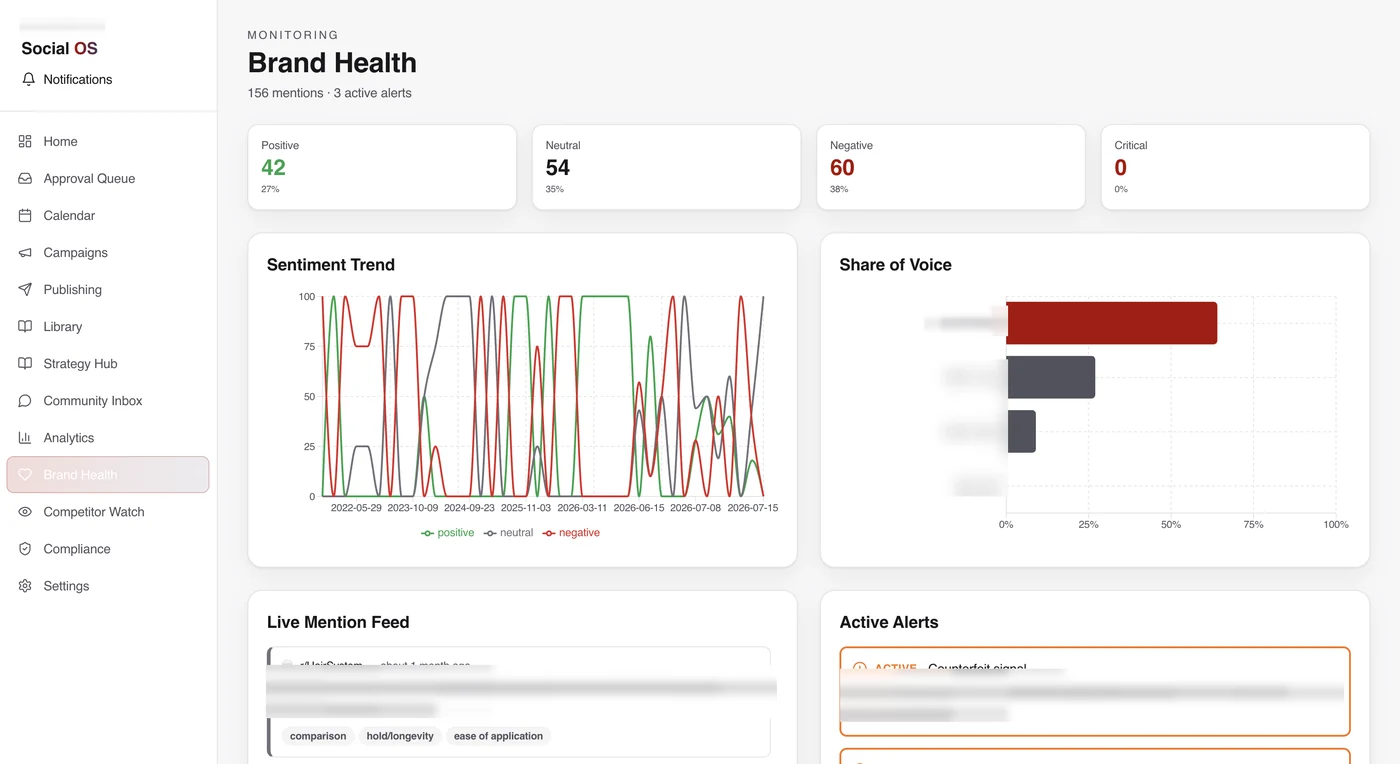The height and width of the screenshot is (764, 1400).
Task: Select the Analytics bar chart icon
Action: [25, 437]
